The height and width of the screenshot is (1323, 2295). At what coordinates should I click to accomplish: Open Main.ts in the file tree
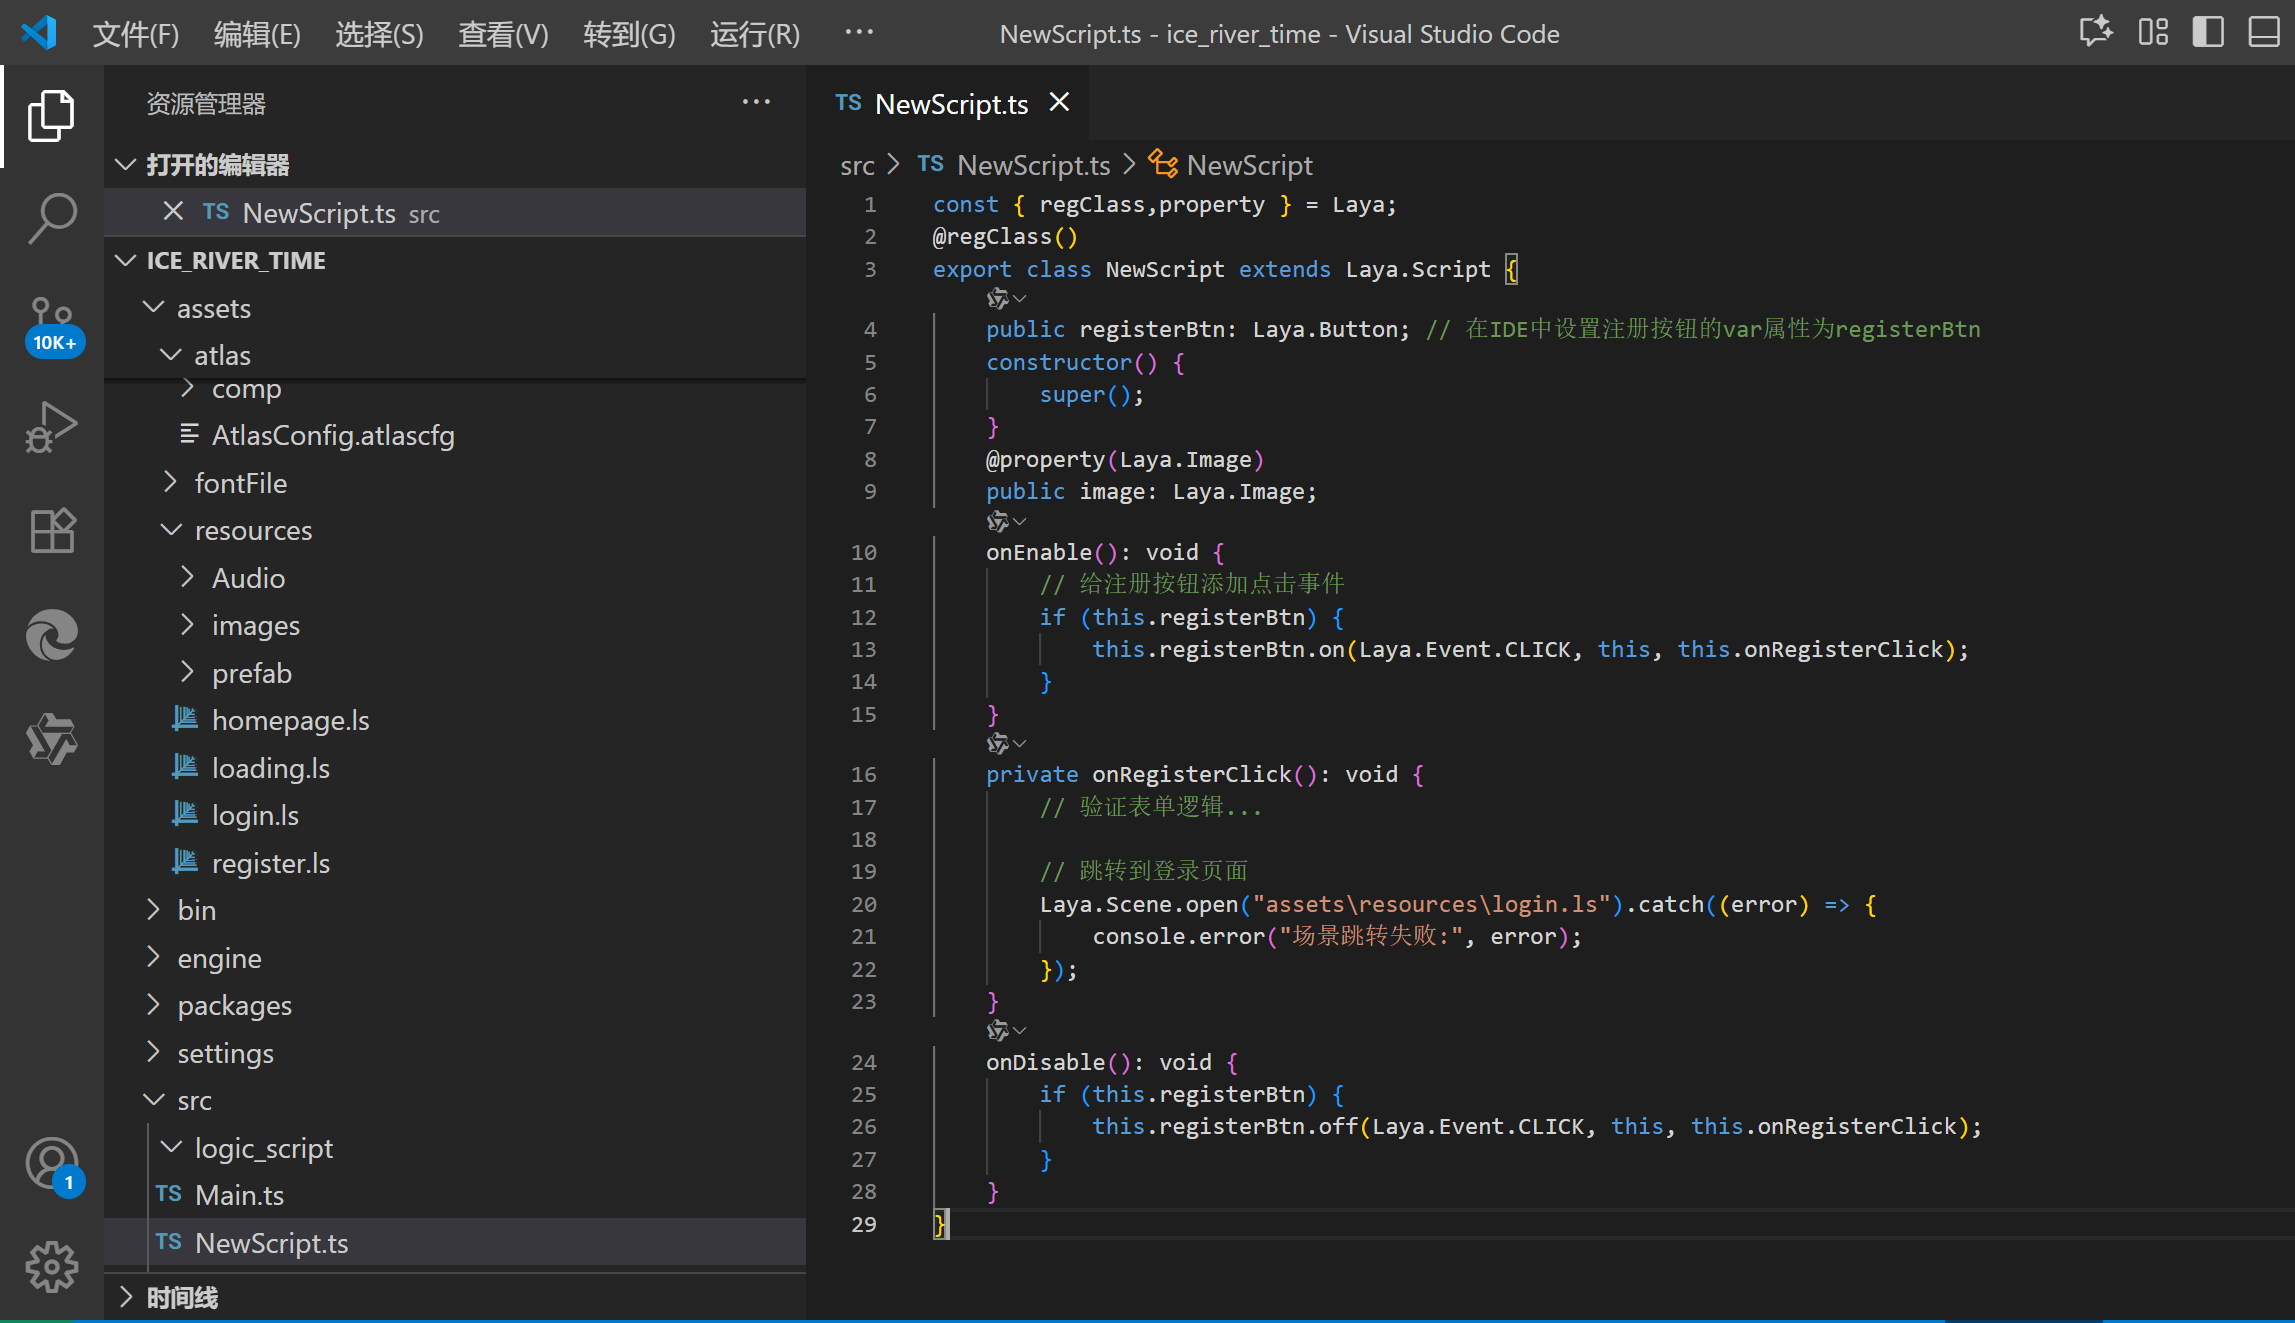pyautogui.click(x=239, y=1195)
